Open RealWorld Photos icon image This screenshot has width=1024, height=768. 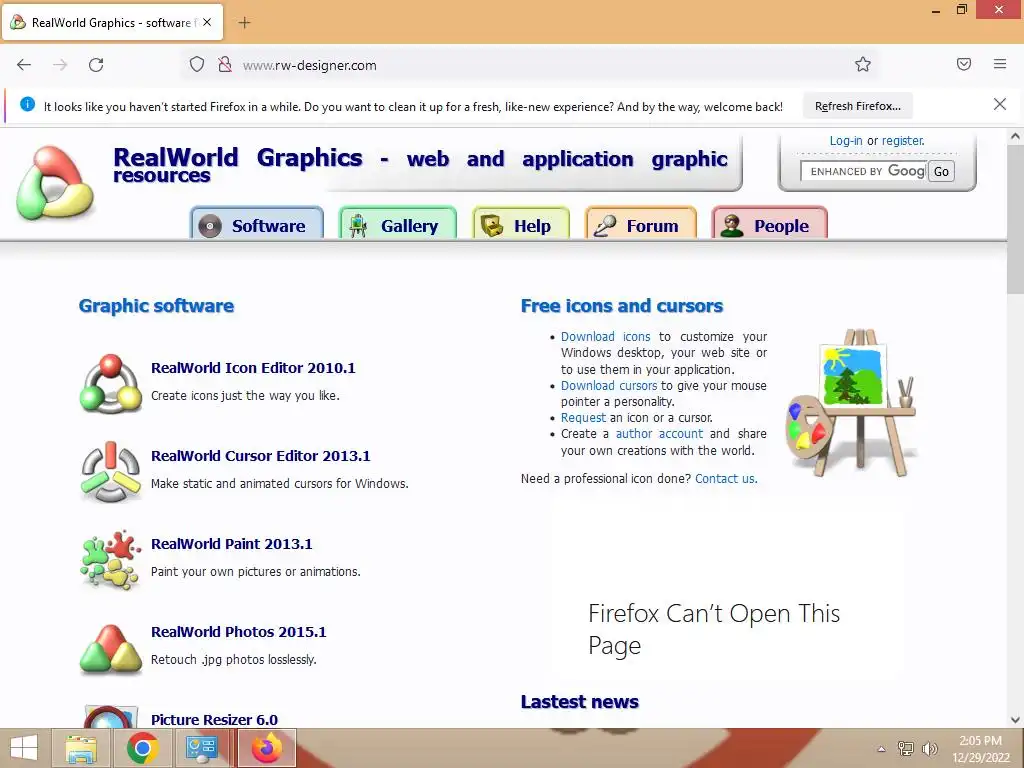coord(110,648)
